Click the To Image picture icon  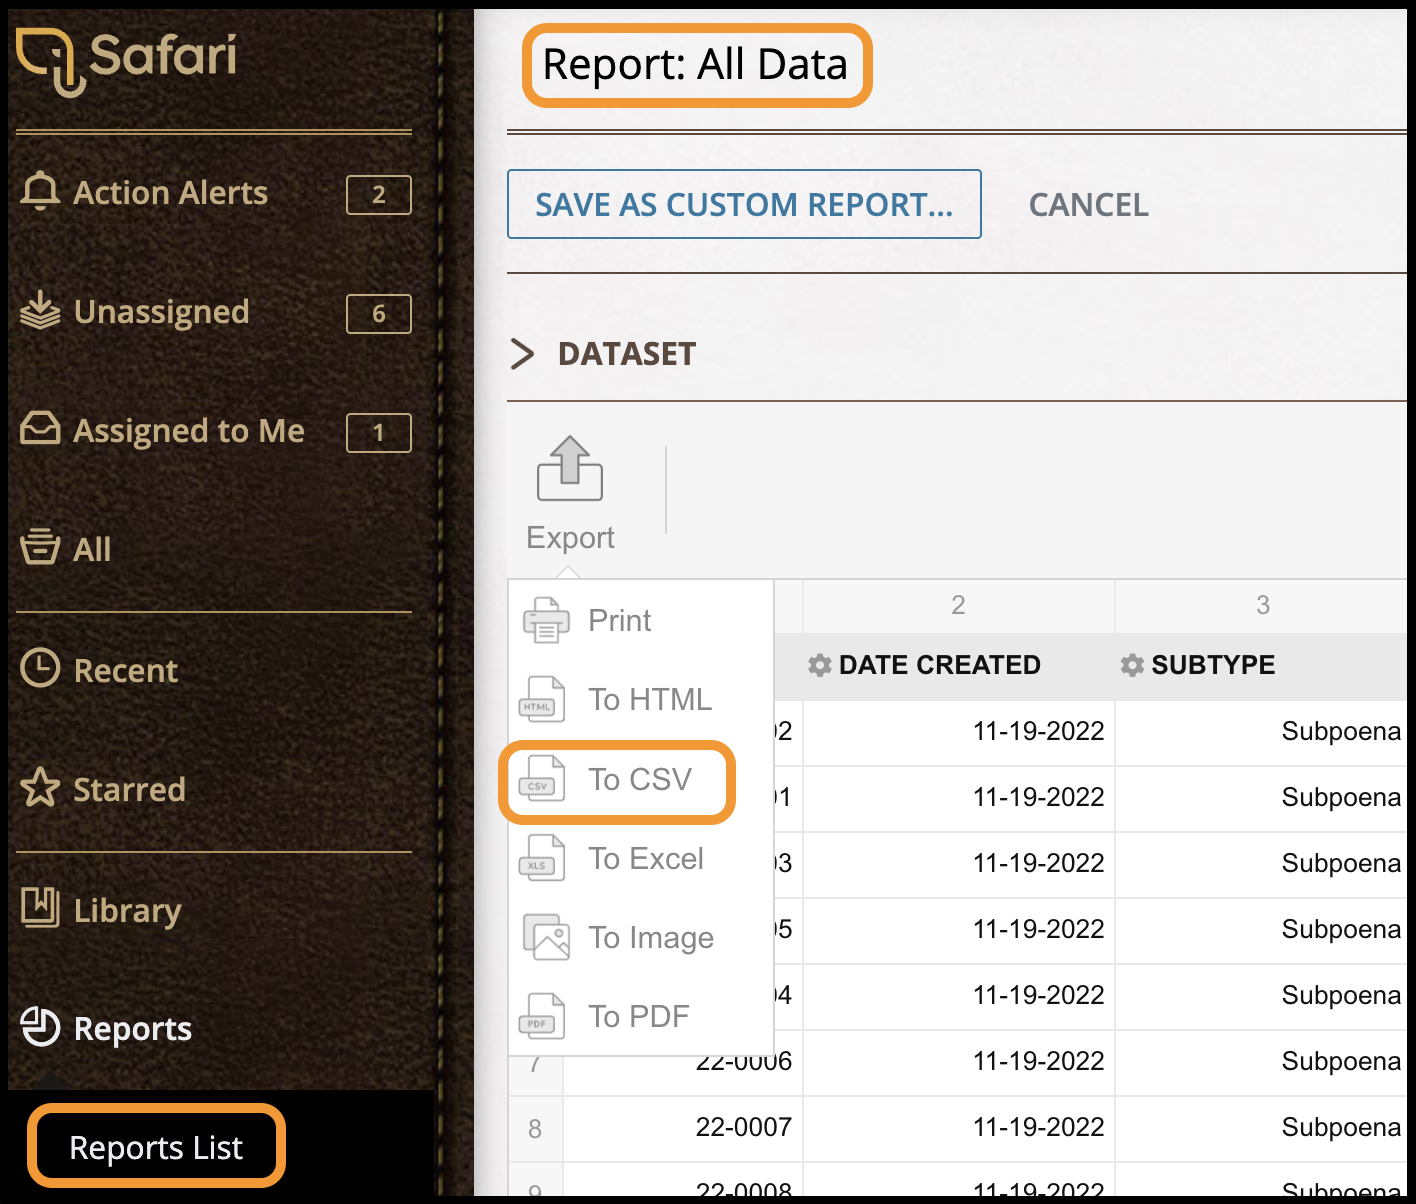pyautogui.click(x=545, y=937)
